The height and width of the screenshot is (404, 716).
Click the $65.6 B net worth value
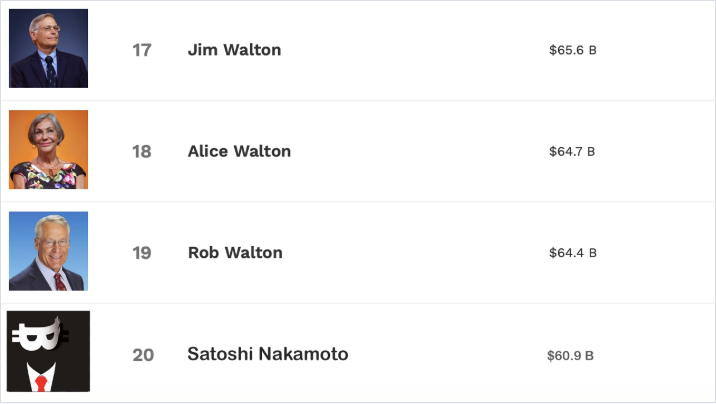[572, 50]
